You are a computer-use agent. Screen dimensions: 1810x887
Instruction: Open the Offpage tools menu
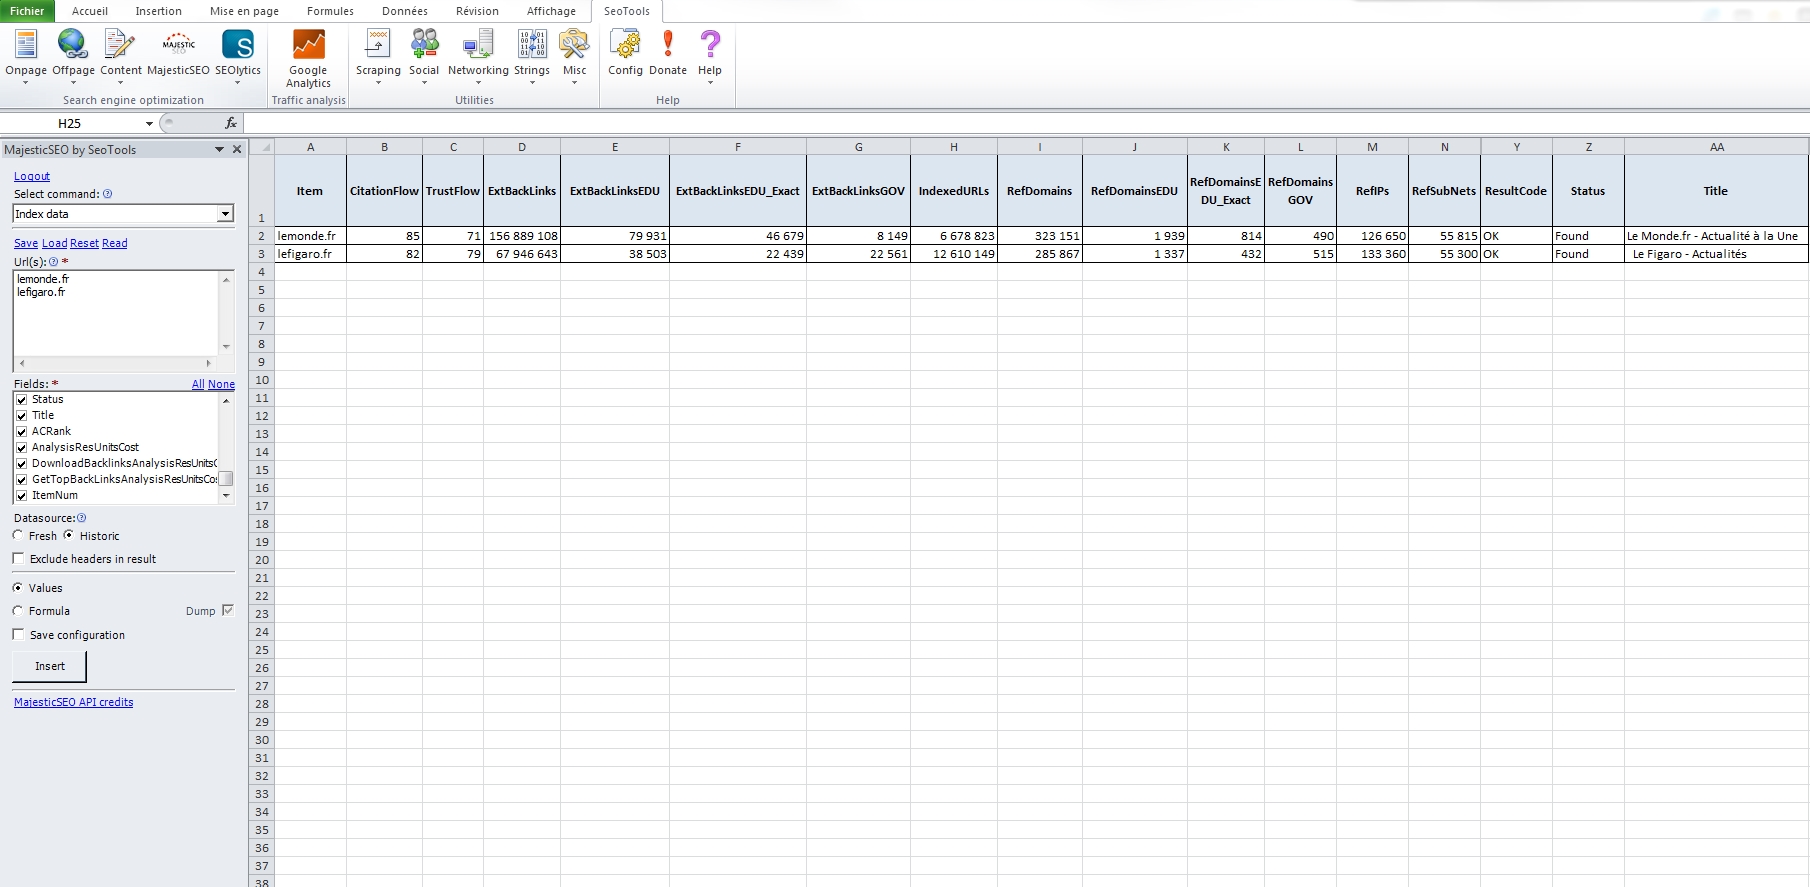tap(73, 55)
